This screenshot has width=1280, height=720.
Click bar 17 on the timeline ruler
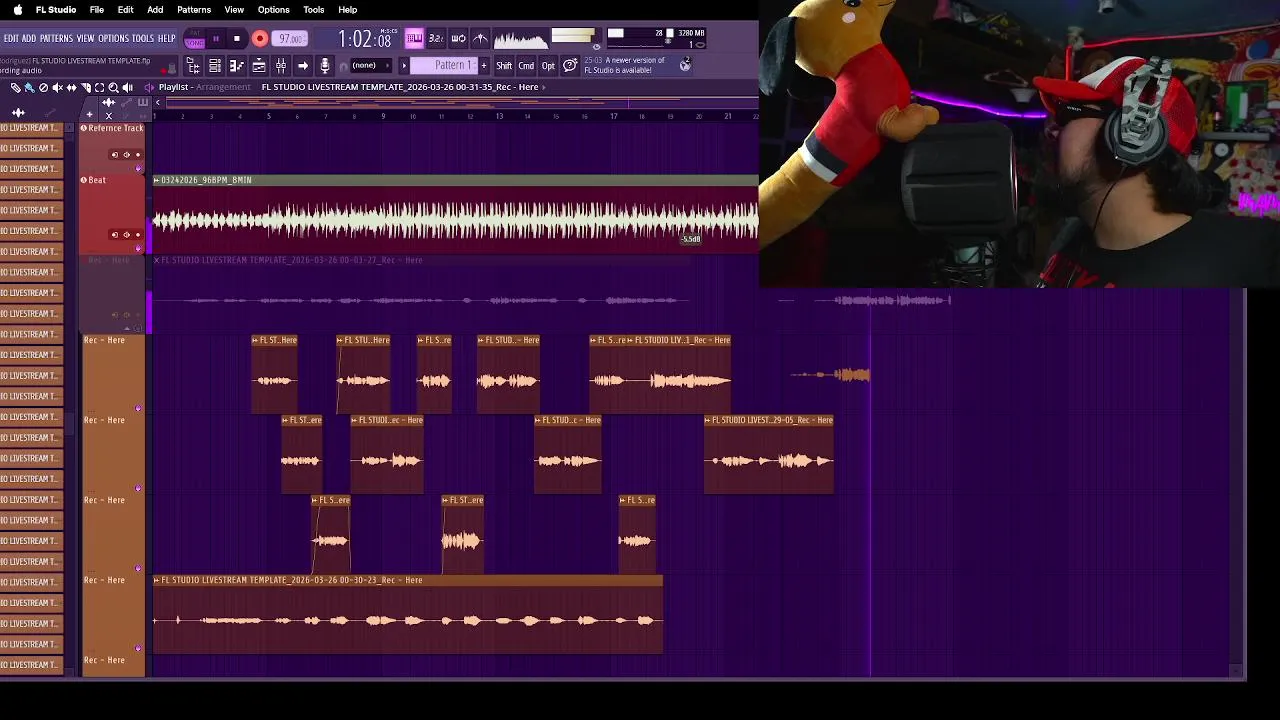[x=613, y=116]
